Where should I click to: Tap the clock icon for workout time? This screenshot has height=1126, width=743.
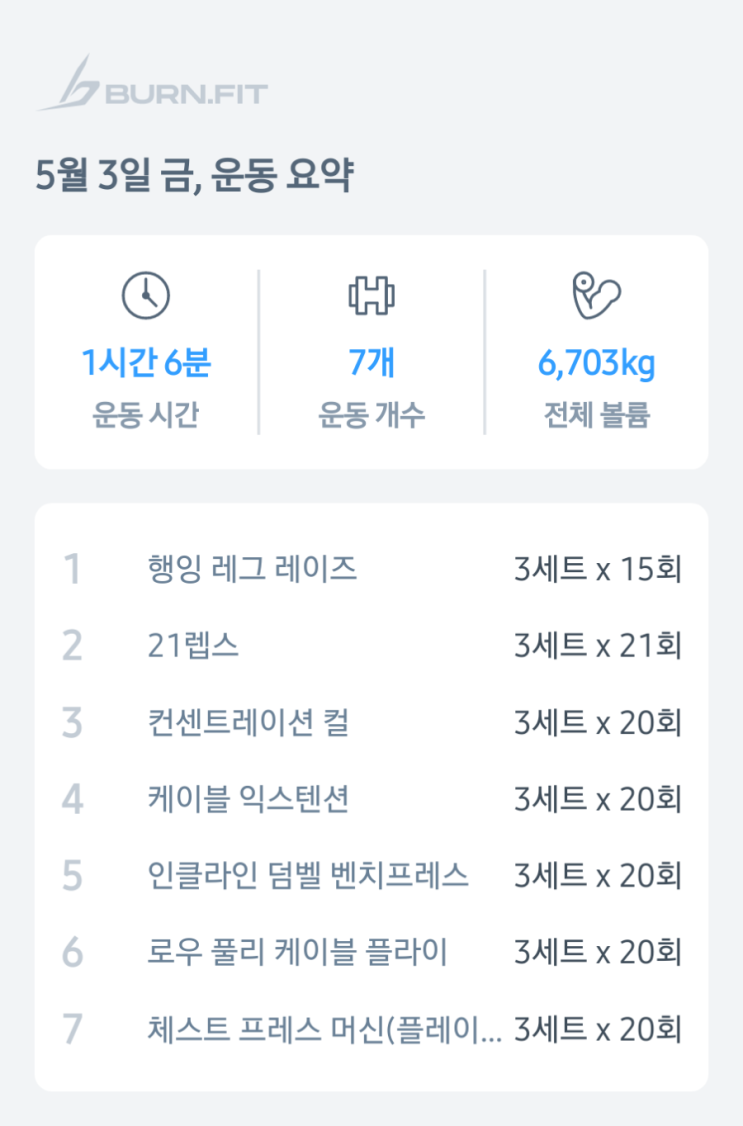point(146,295)
